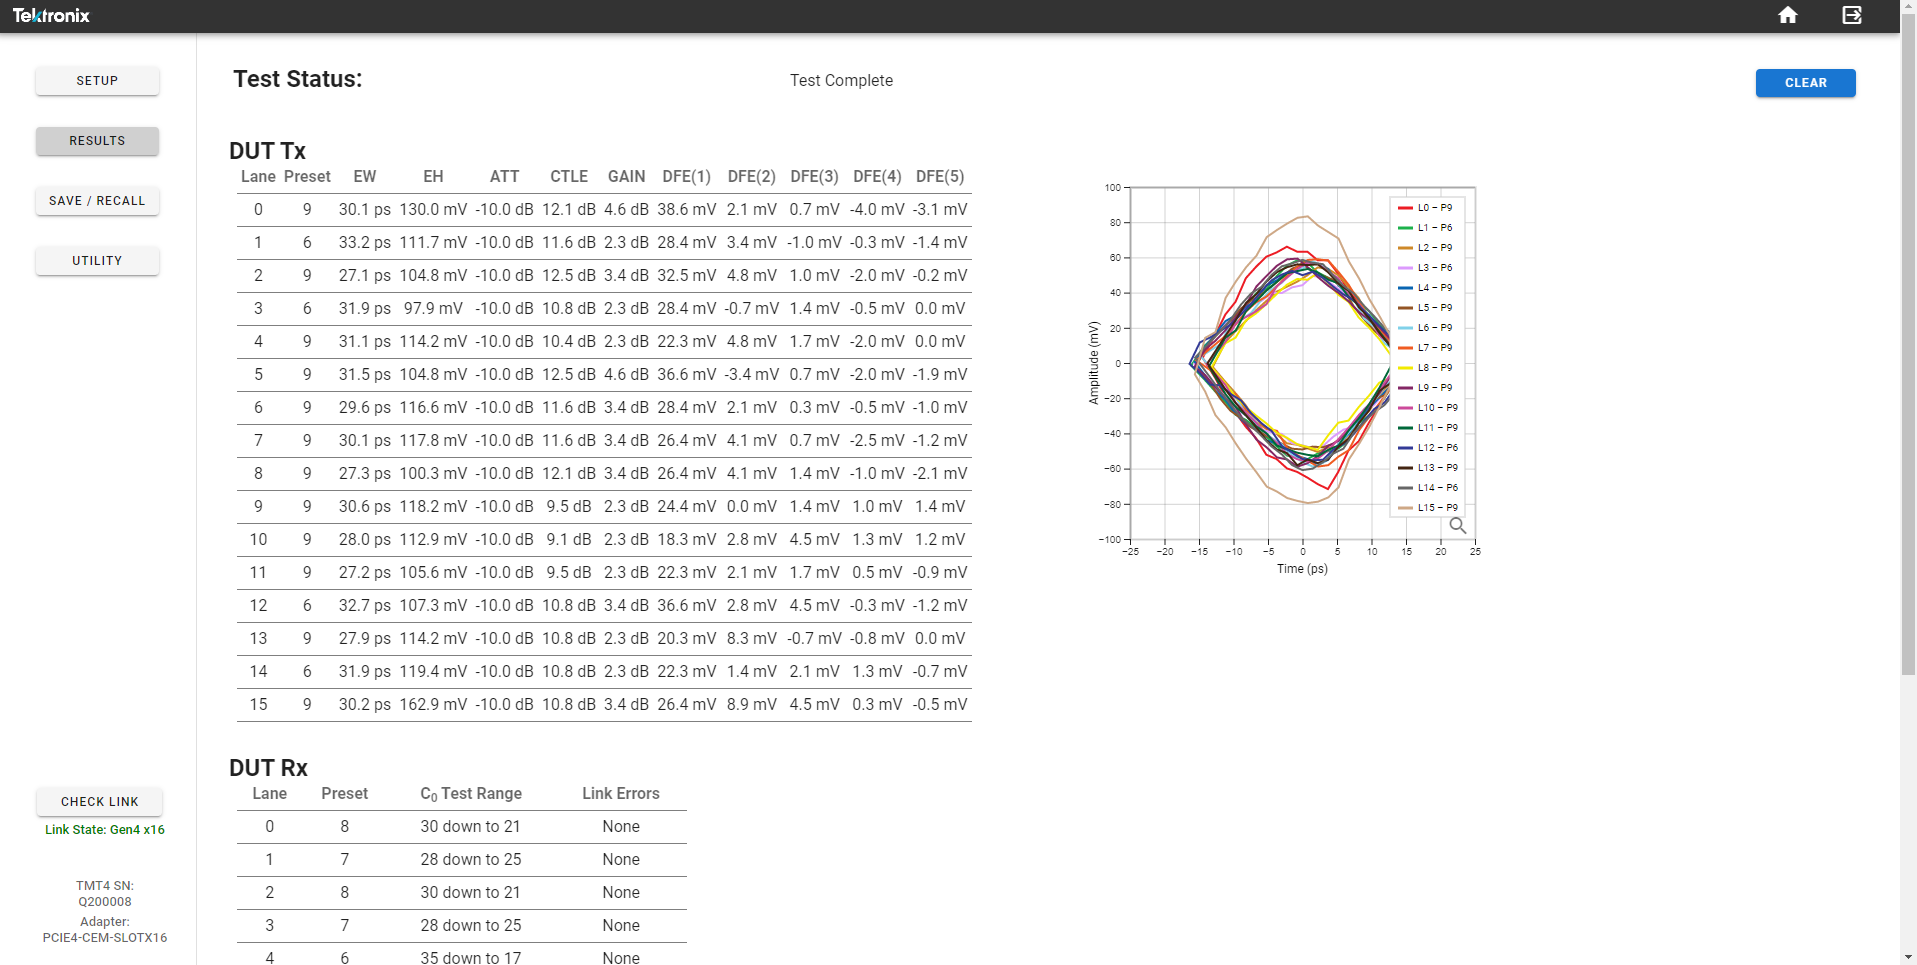Click the blue CLEAR button
1917x965 pixels.
(x=1805, y=83)
